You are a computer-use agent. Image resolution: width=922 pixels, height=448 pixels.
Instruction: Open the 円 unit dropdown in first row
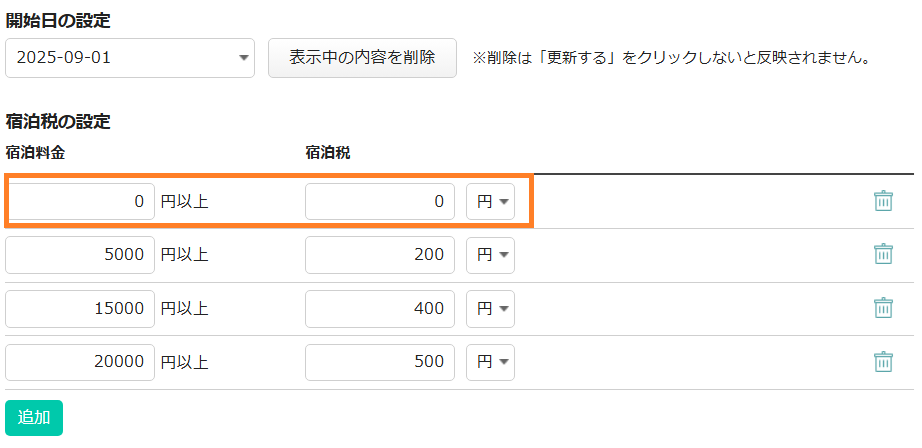pos(491,201)
